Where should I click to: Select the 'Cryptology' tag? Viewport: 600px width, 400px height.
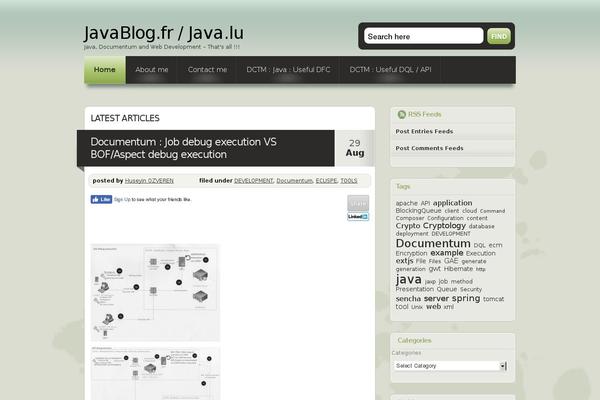[444, 226]
